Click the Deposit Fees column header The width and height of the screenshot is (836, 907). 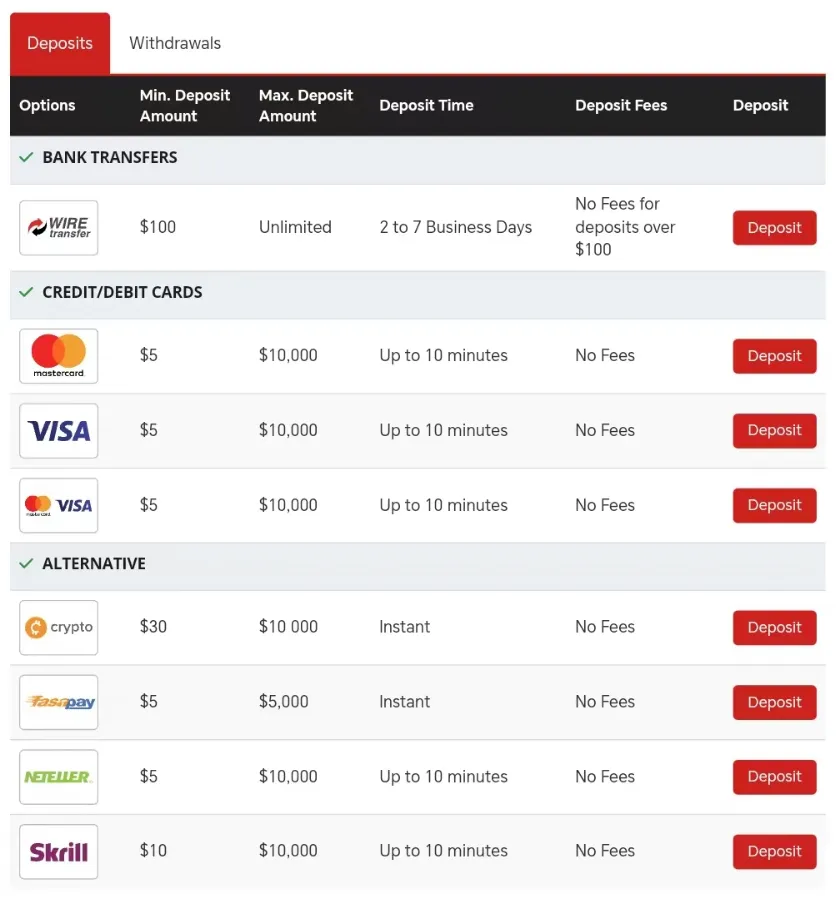(621, 105)
